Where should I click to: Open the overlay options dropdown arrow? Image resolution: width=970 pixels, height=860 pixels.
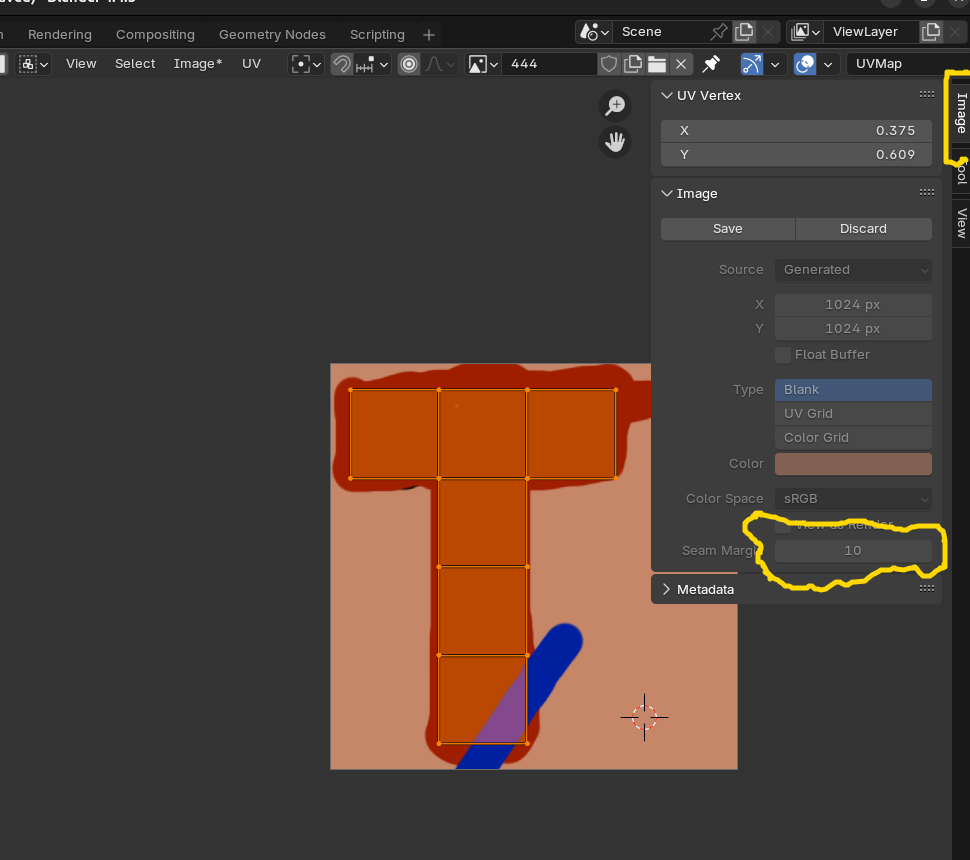[828, 64]
